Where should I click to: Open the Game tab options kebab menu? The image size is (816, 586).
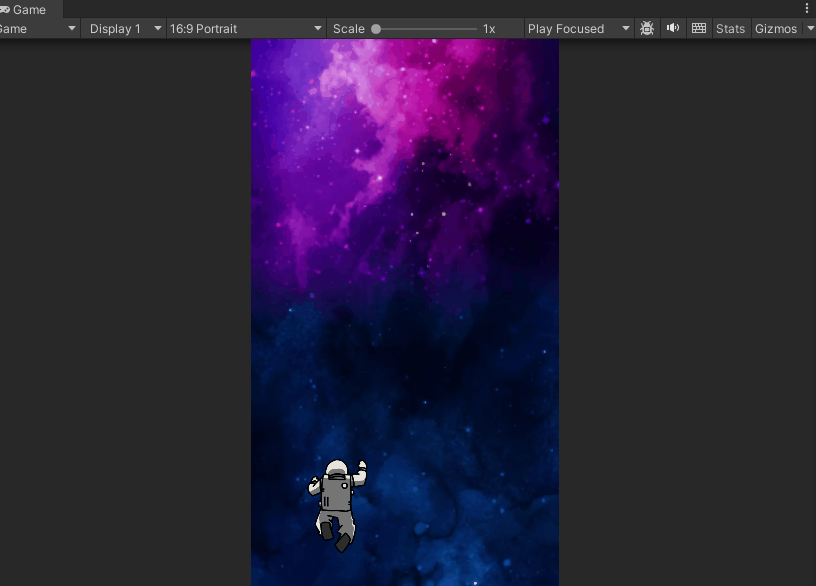(807, 8)
